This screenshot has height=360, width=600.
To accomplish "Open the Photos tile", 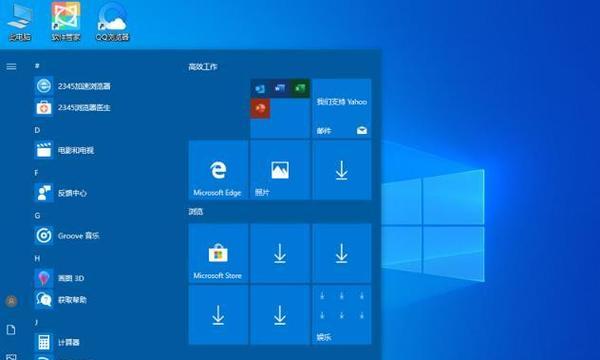I will click(280, 170).
